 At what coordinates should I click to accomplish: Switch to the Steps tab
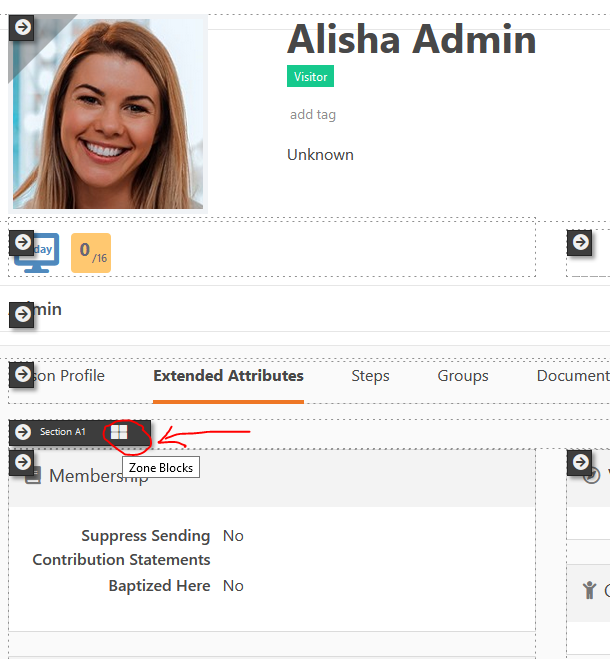click(370, 376)
